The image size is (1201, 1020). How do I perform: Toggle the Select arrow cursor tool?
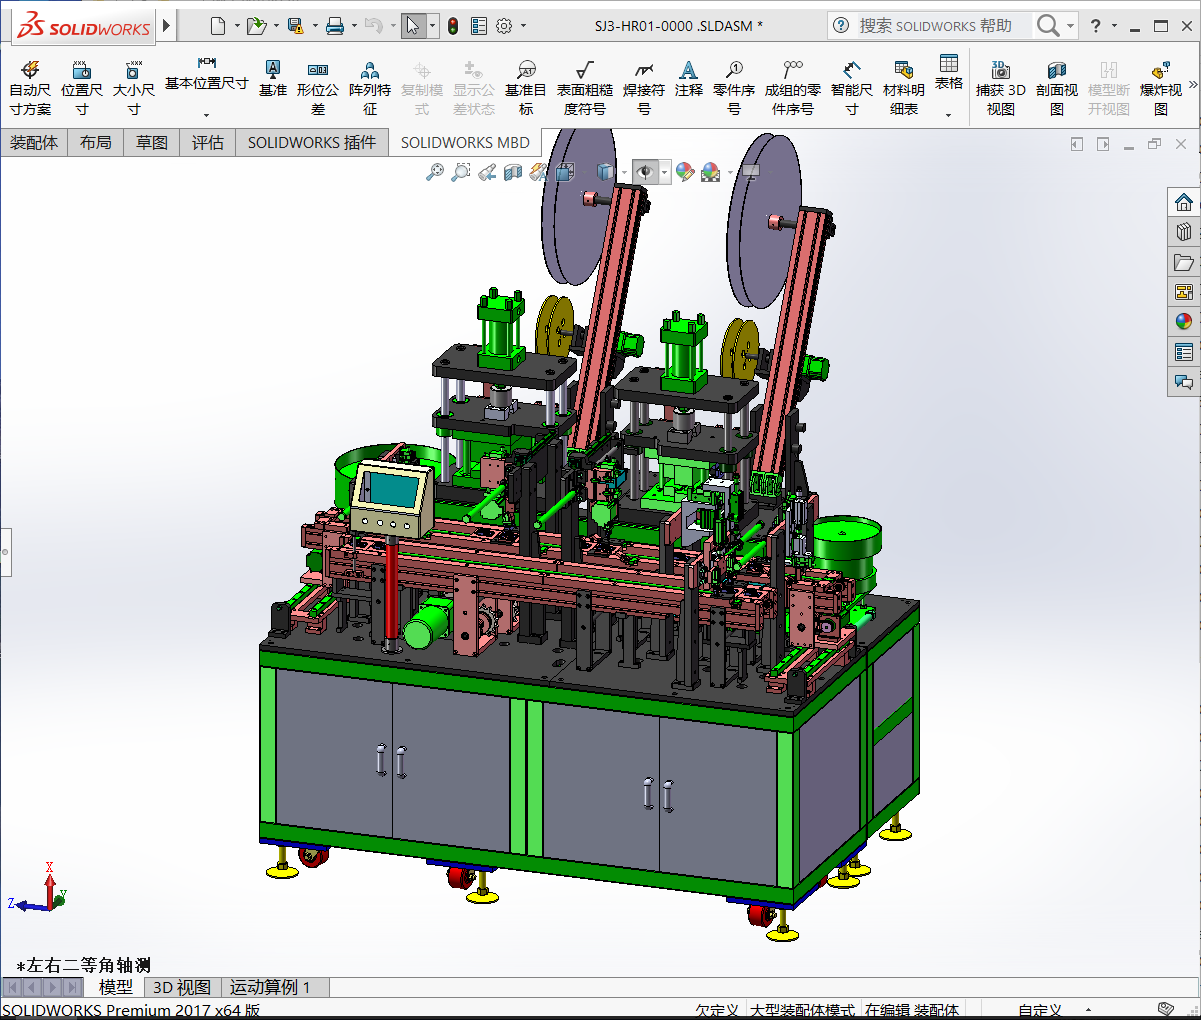[x=413, y=26]
